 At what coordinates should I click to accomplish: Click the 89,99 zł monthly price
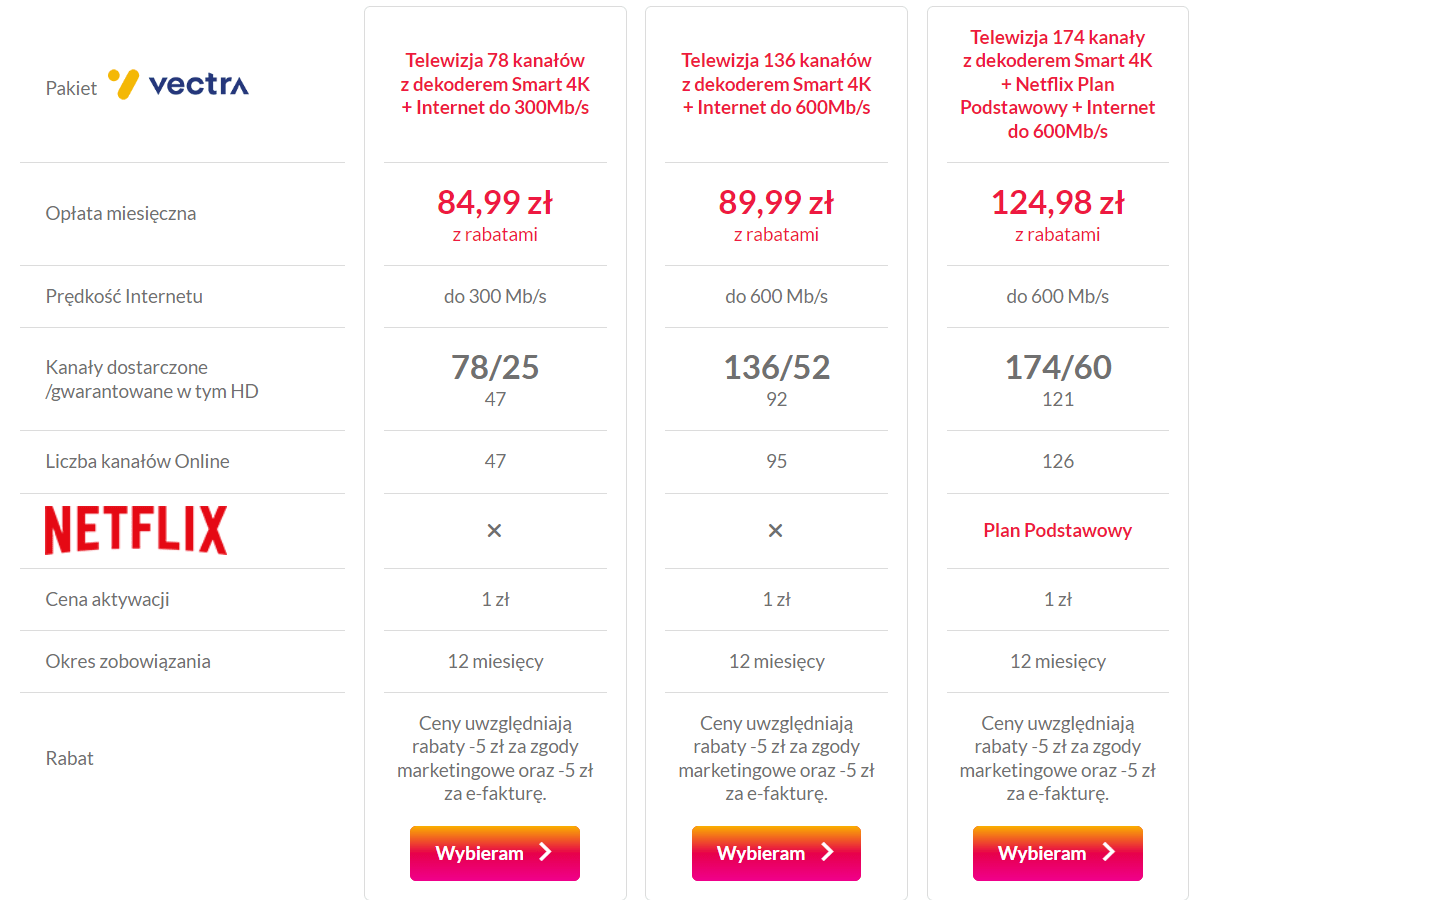click(776, 203)
